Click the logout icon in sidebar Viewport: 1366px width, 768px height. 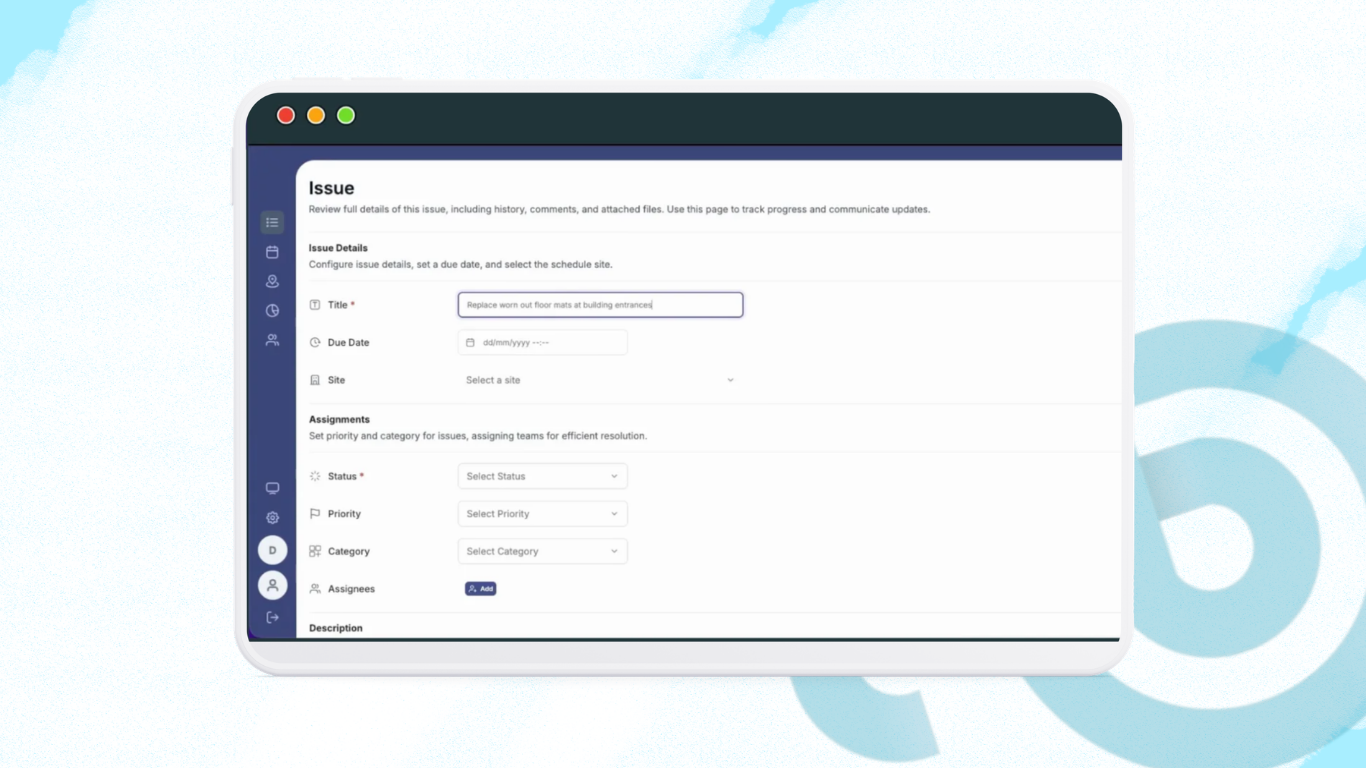[x=272, y=617]
